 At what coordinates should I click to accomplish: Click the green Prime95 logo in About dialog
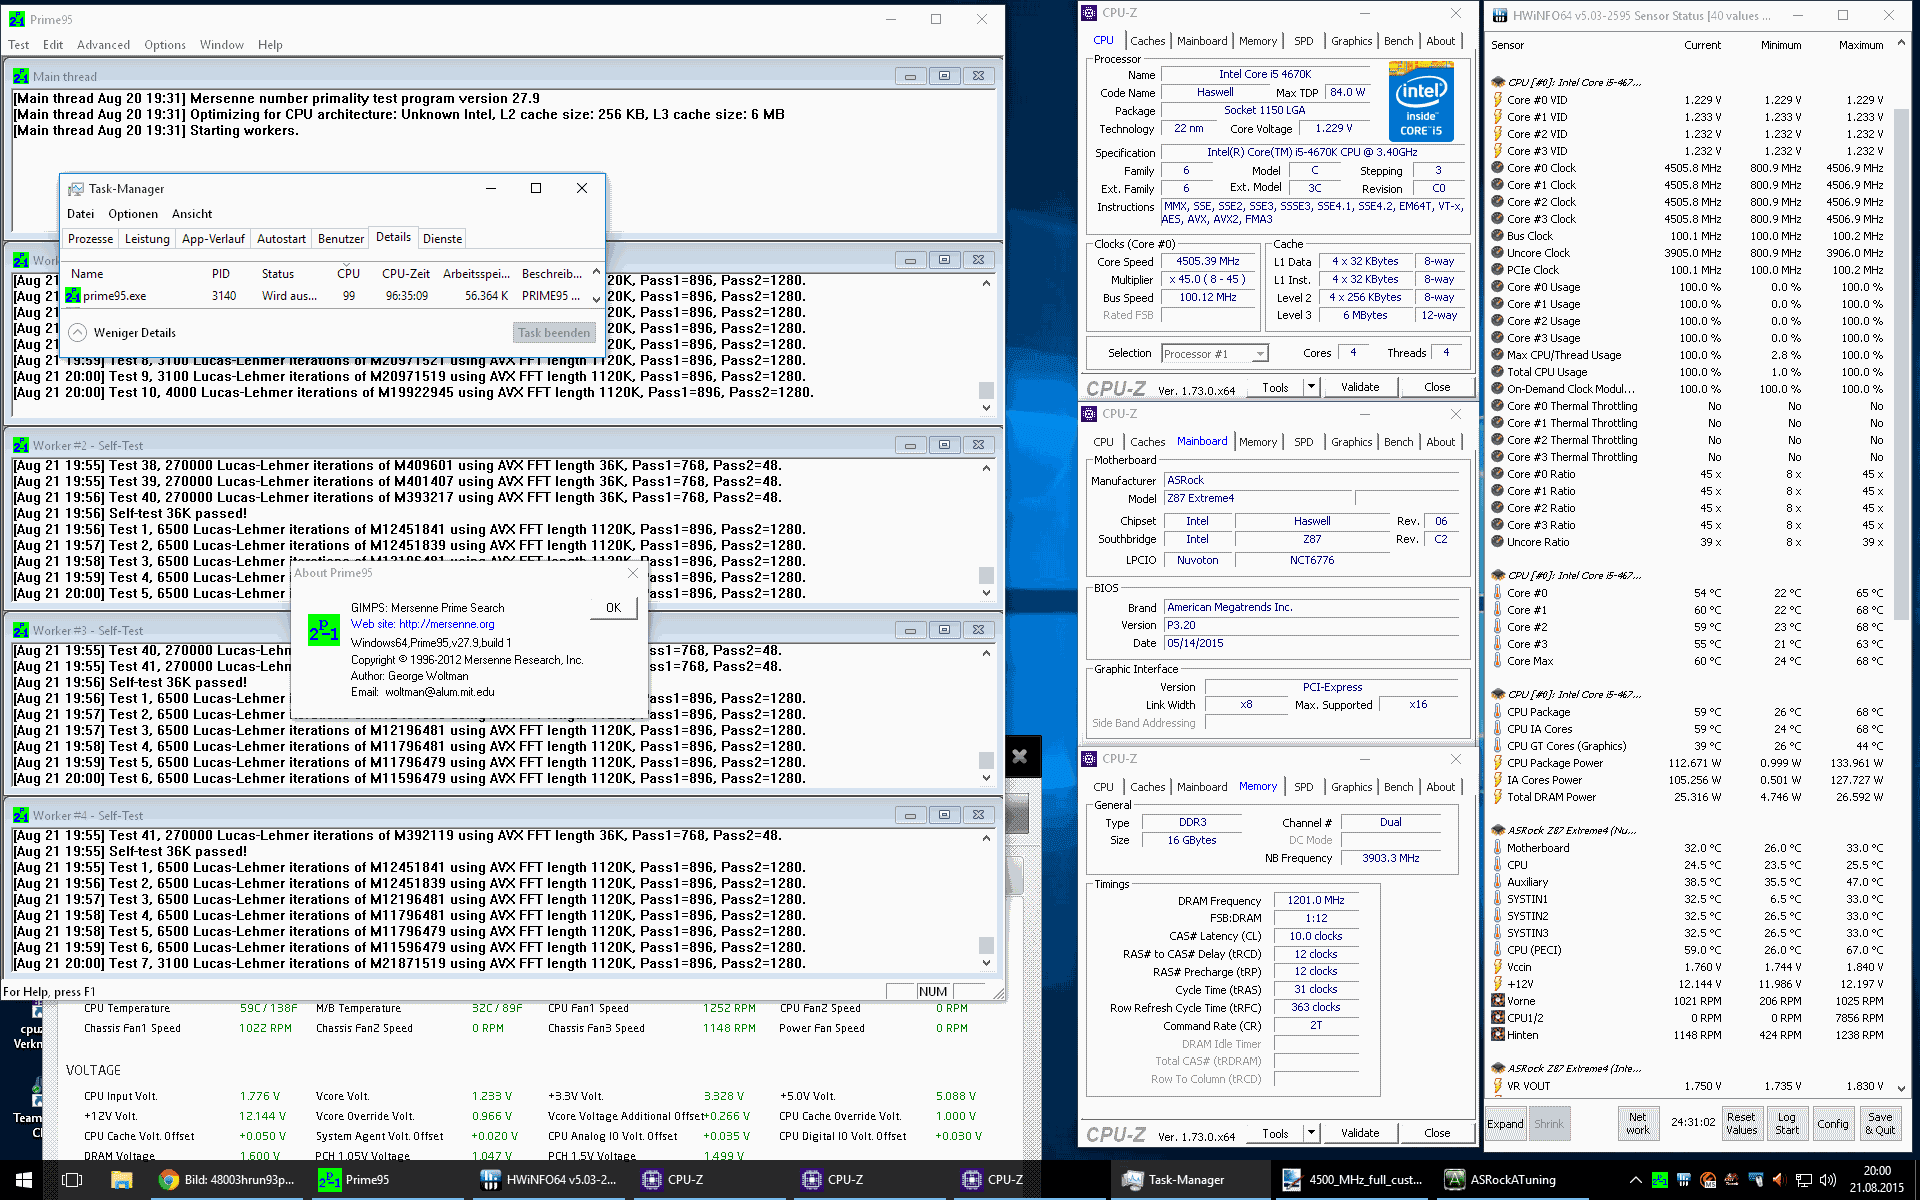point(324,630)
